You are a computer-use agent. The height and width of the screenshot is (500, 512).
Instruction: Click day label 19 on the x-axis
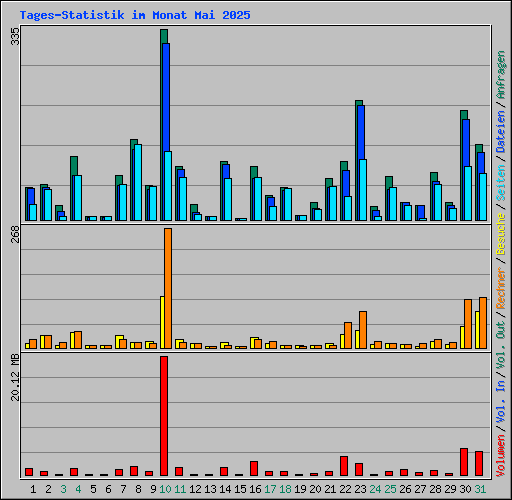300,489
